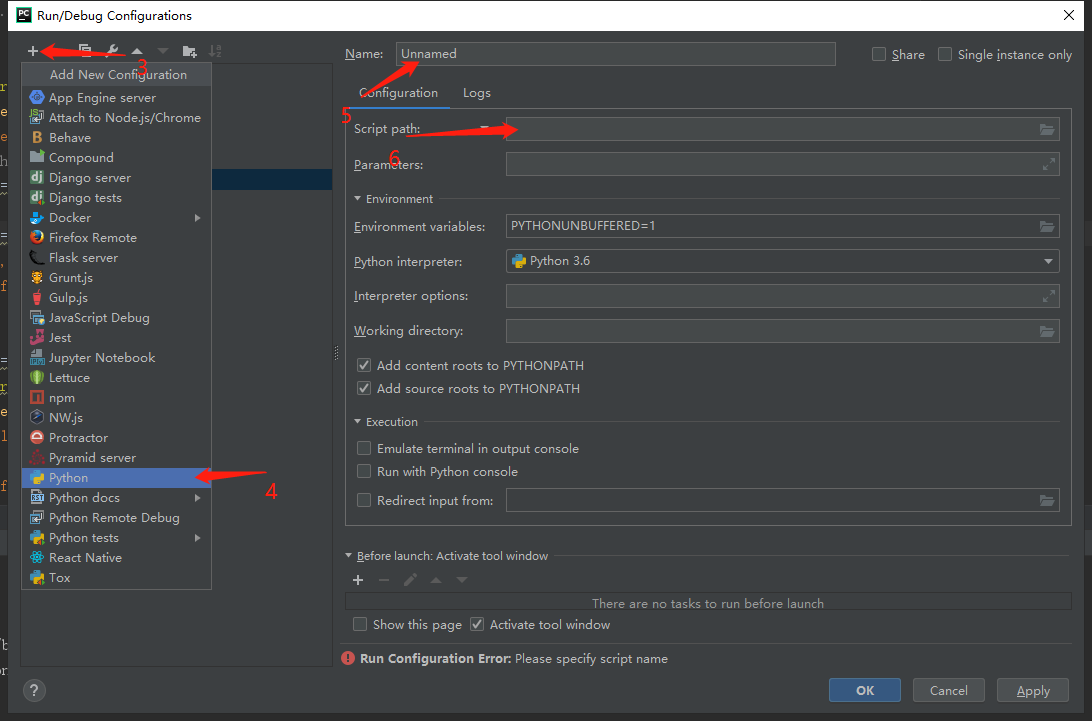Collapse the Execution section
This screenshot has width=1092, height=721.
click(357, 422)
